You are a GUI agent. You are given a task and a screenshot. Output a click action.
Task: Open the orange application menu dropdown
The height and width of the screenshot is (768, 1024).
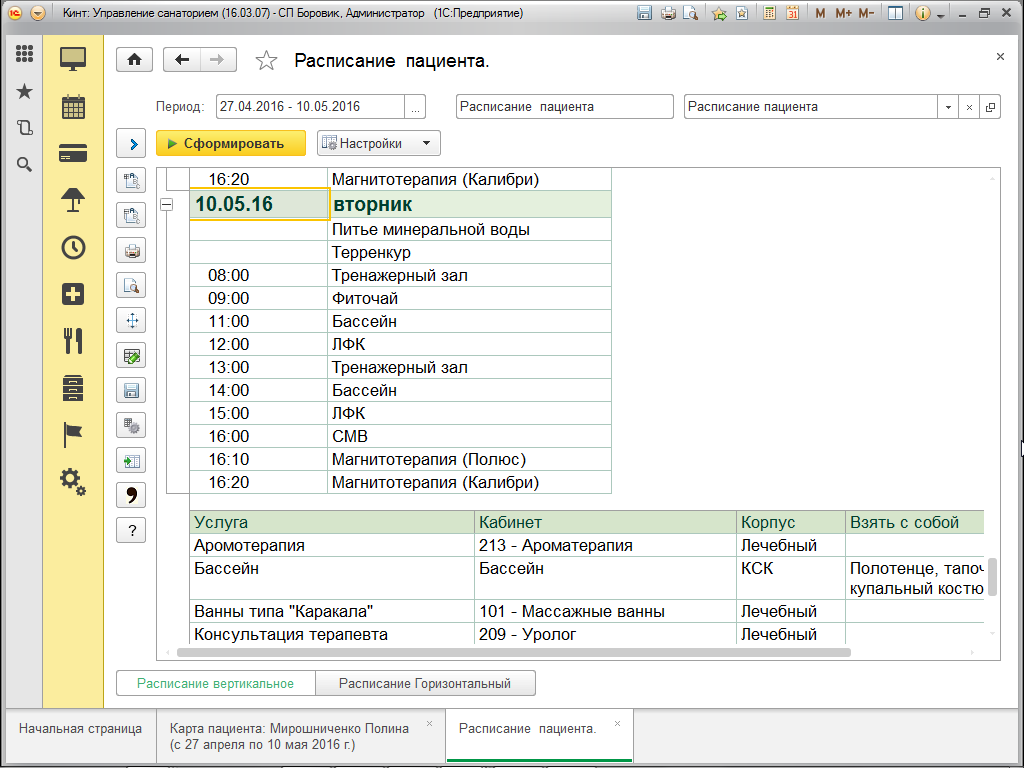(38, 13)
